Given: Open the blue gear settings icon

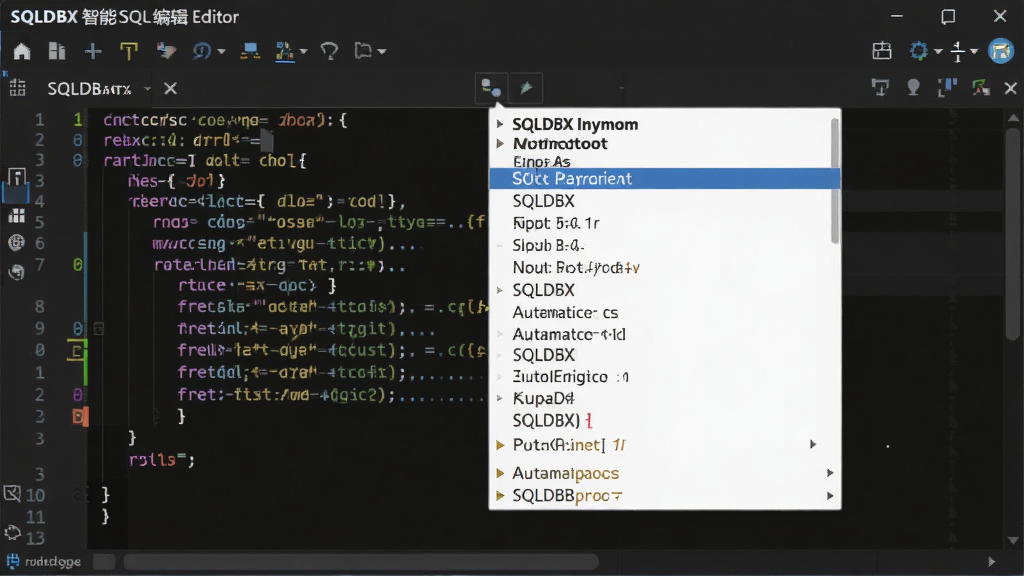Looking at the screenshot, I should (918, 51).
